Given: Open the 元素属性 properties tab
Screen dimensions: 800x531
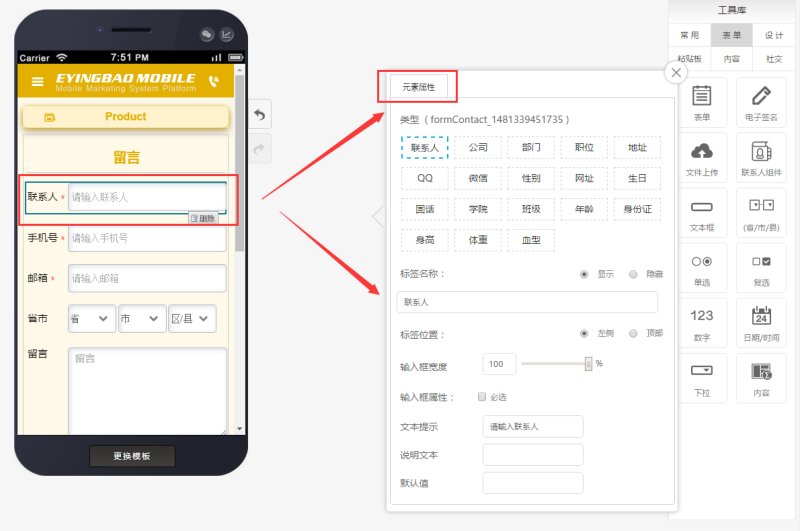Looking at the screenshot, I should pos(418,87).
